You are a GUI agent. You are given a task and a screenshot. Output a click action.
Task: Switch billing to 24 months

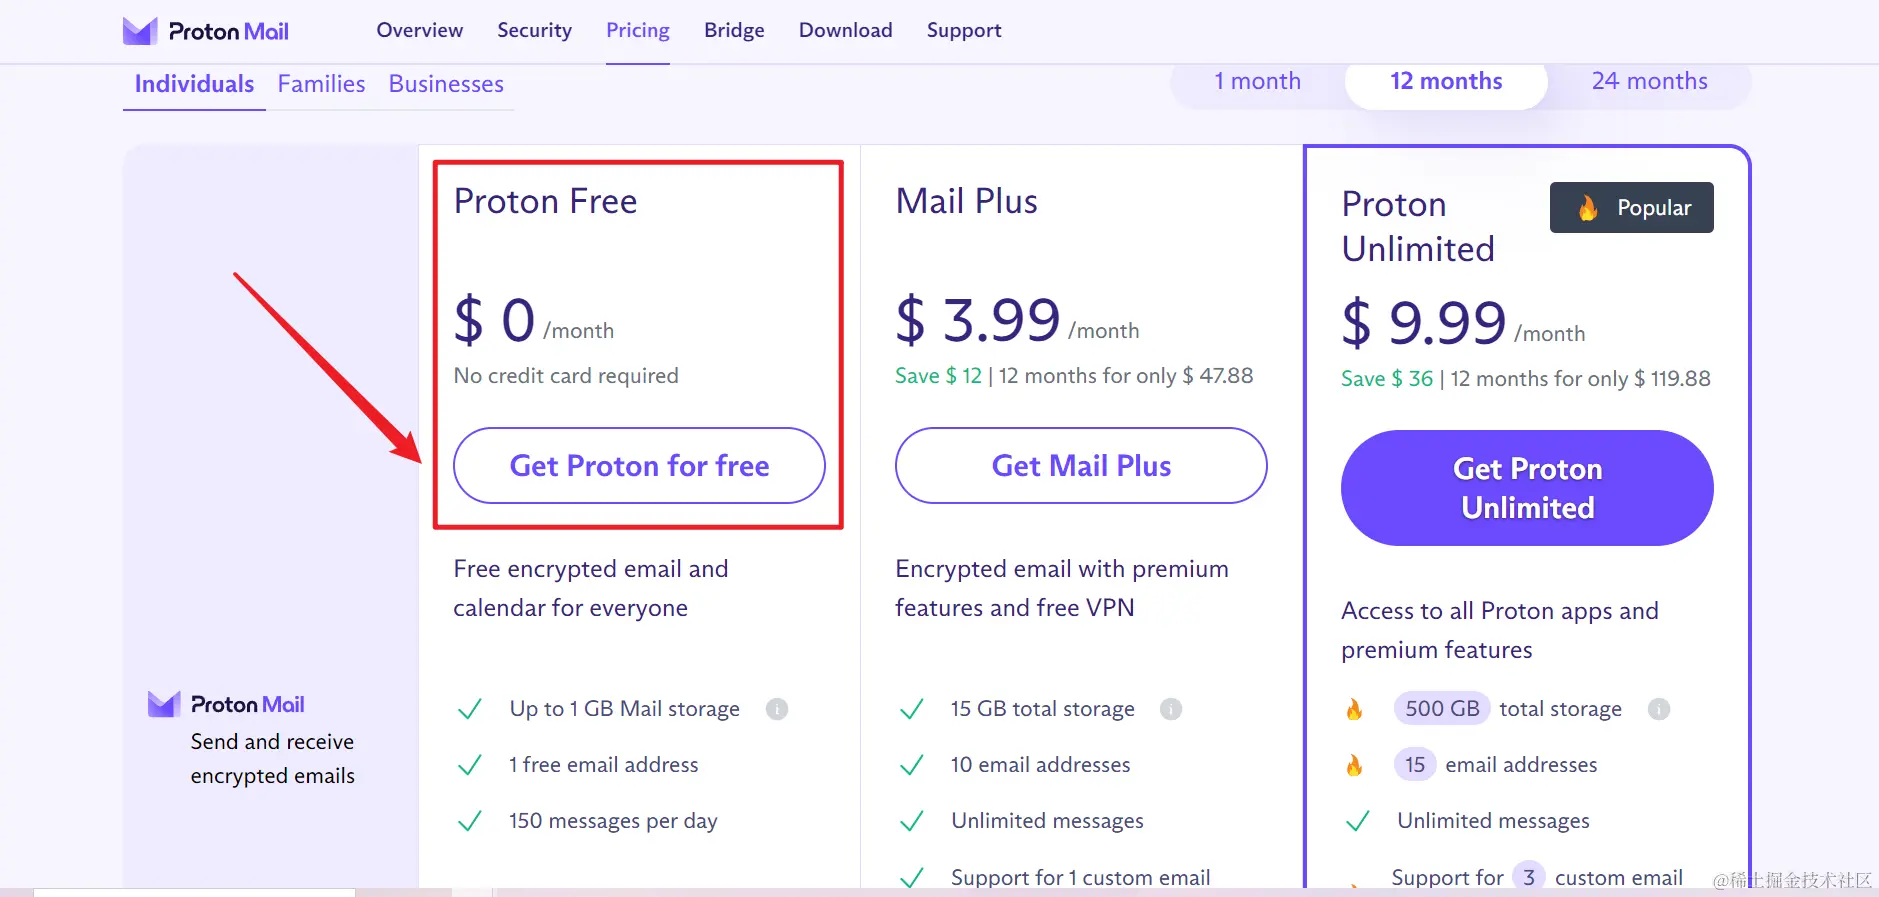(x=1650, y=81)
